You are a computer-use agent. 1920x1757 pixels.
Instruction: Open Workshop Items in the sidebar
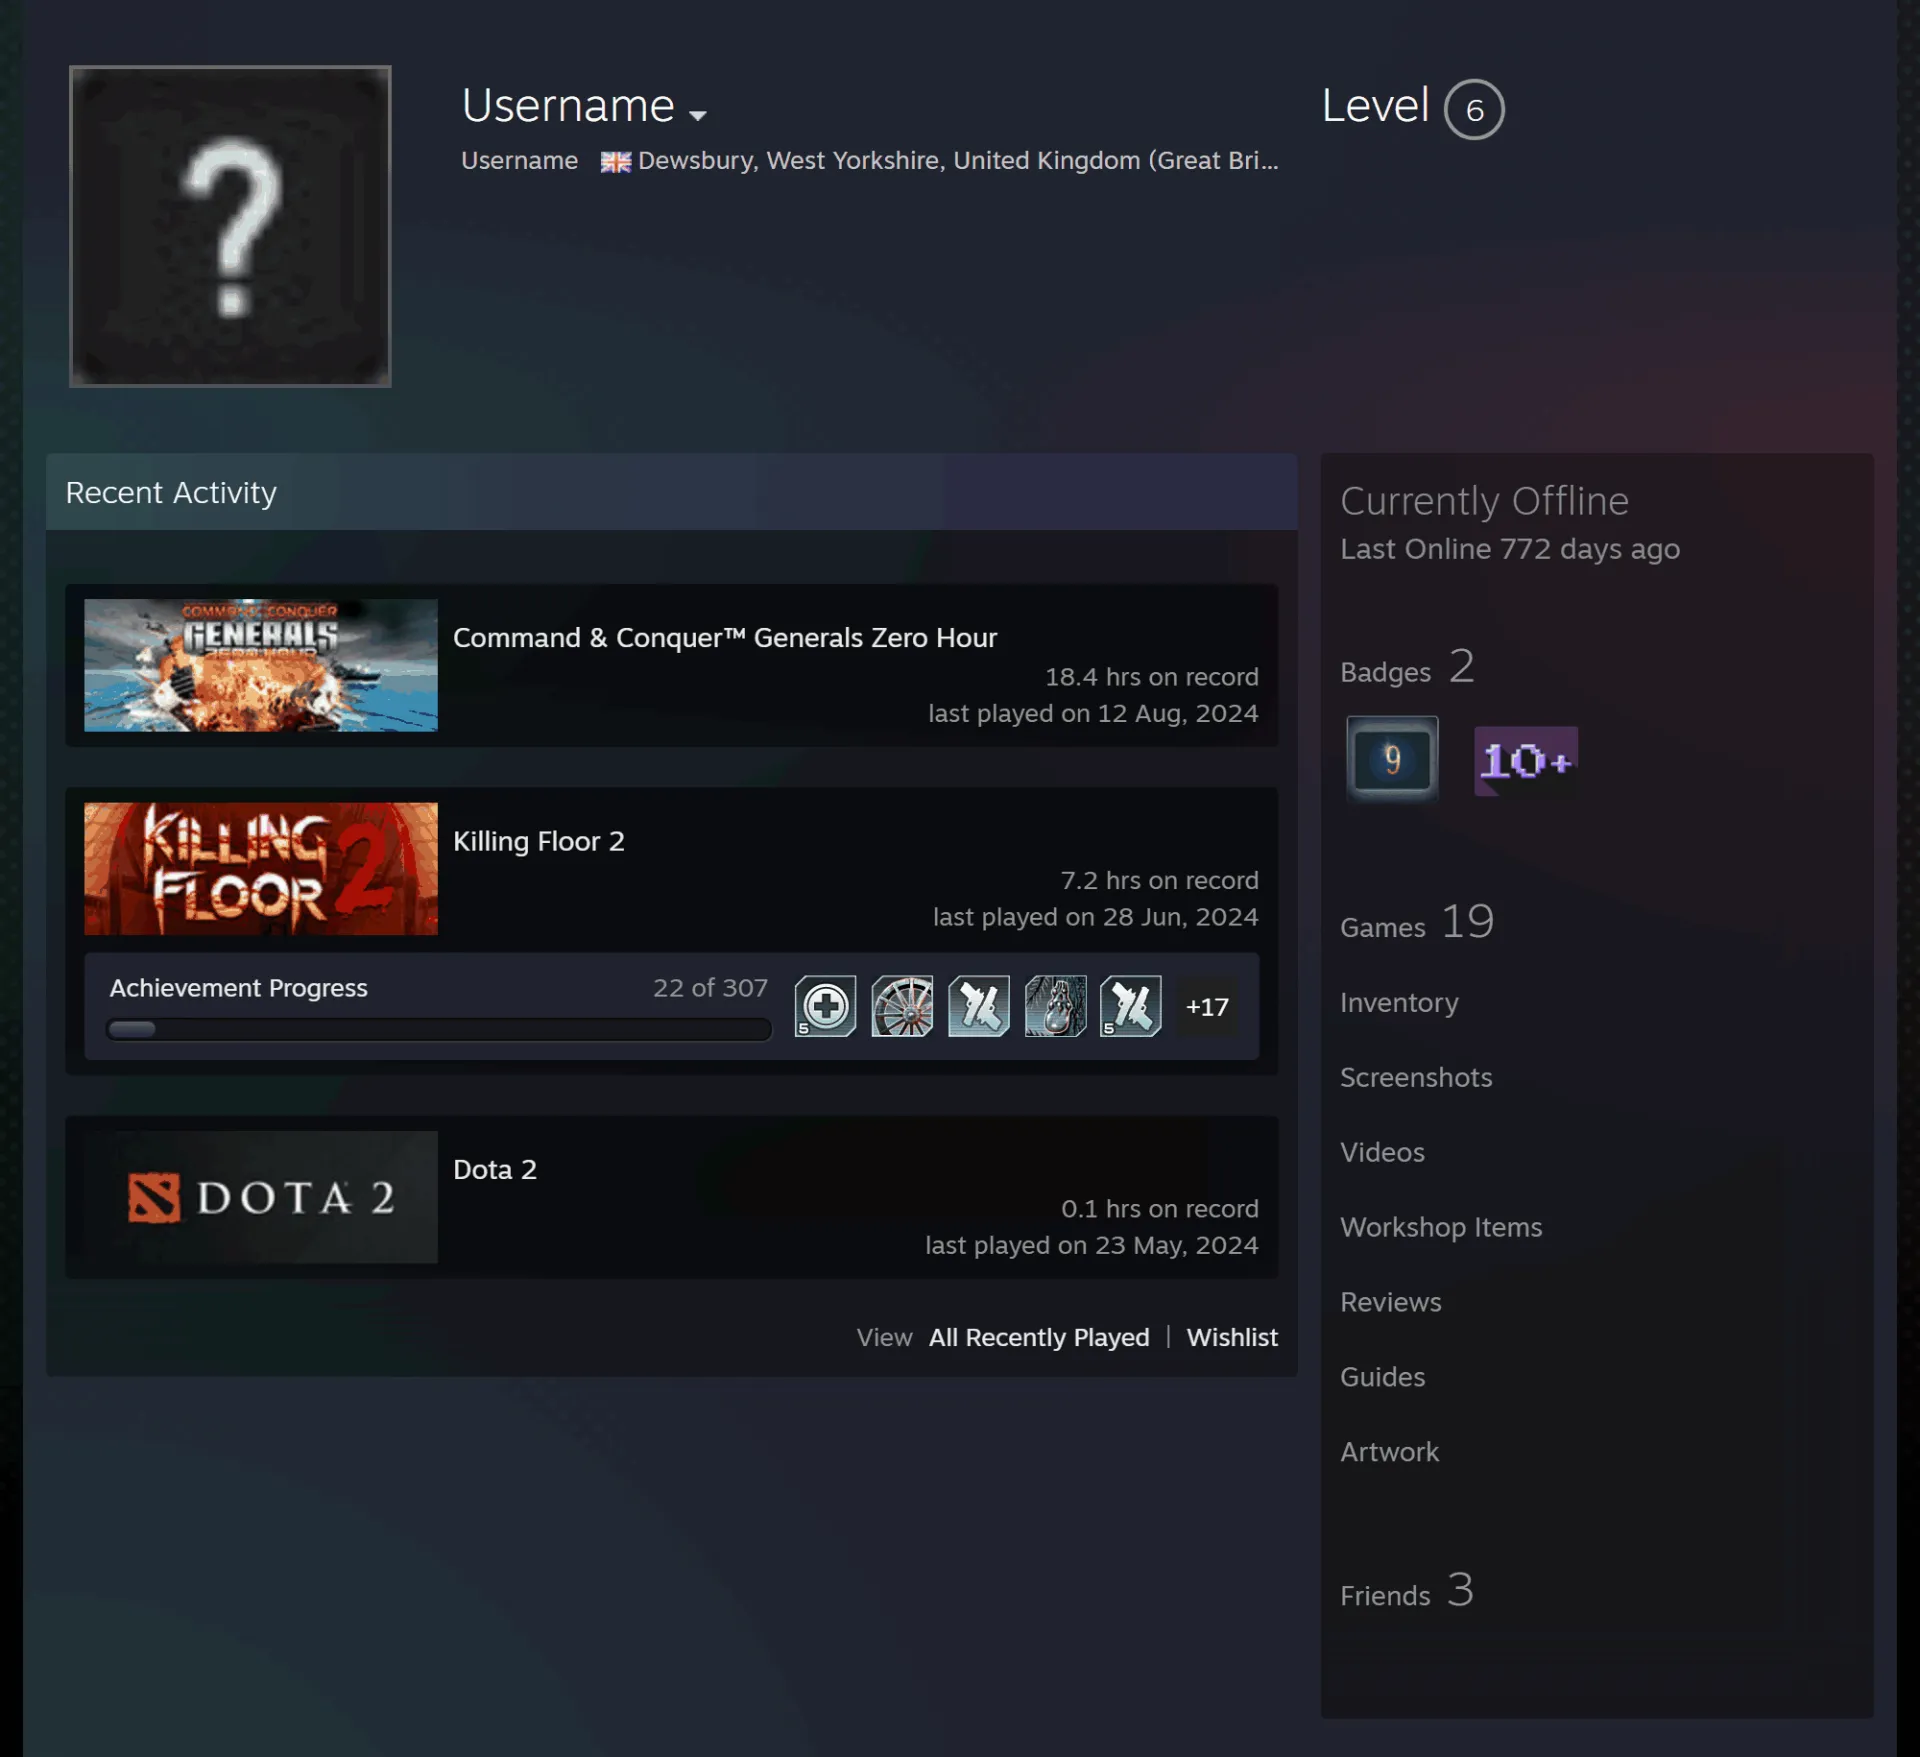[1441, 1227]
